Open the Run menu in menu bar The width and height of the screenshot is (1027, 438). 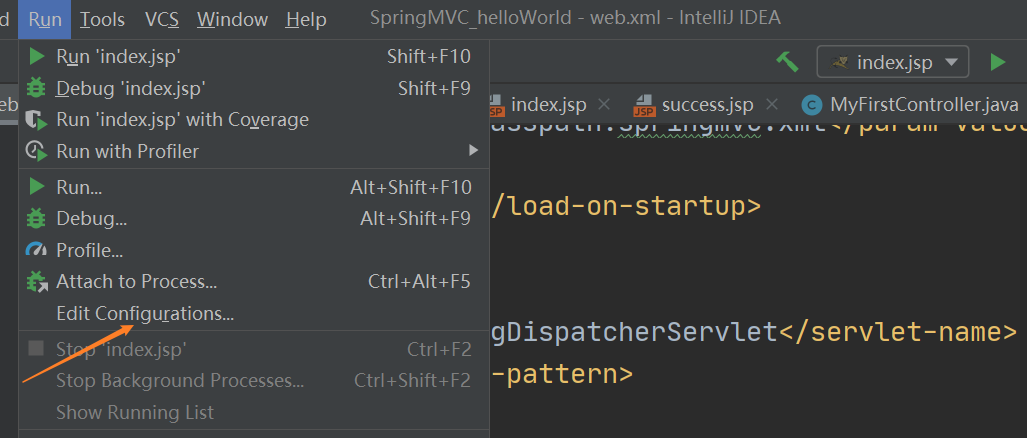[45, 19]
